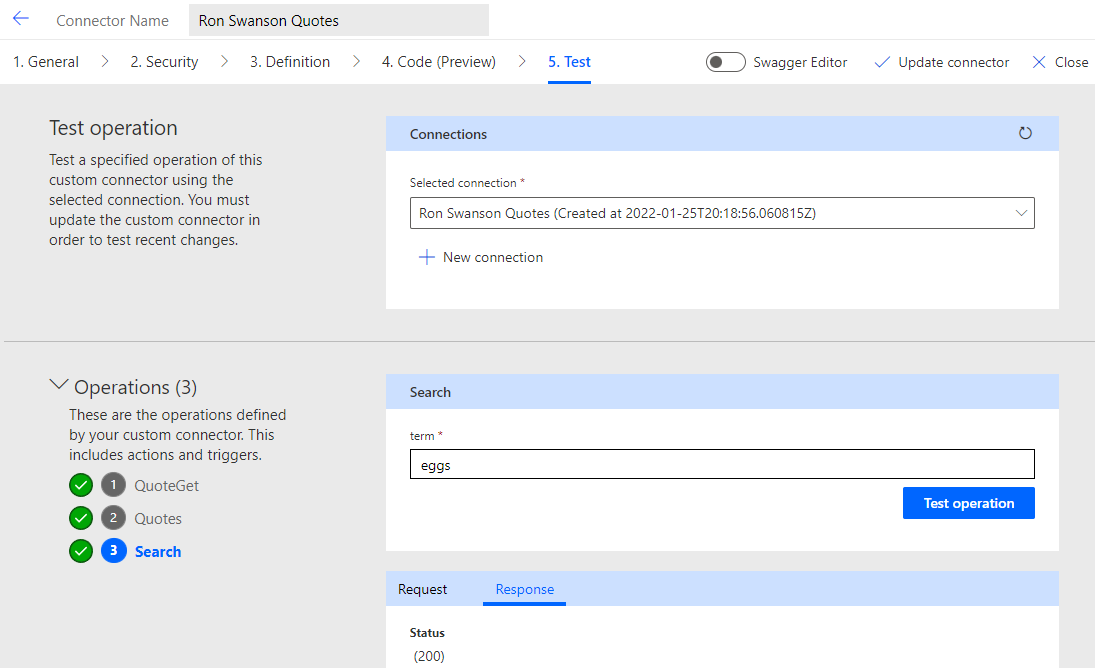Switch to the Request tab
1095x668 pixels.
click(422, 589)
